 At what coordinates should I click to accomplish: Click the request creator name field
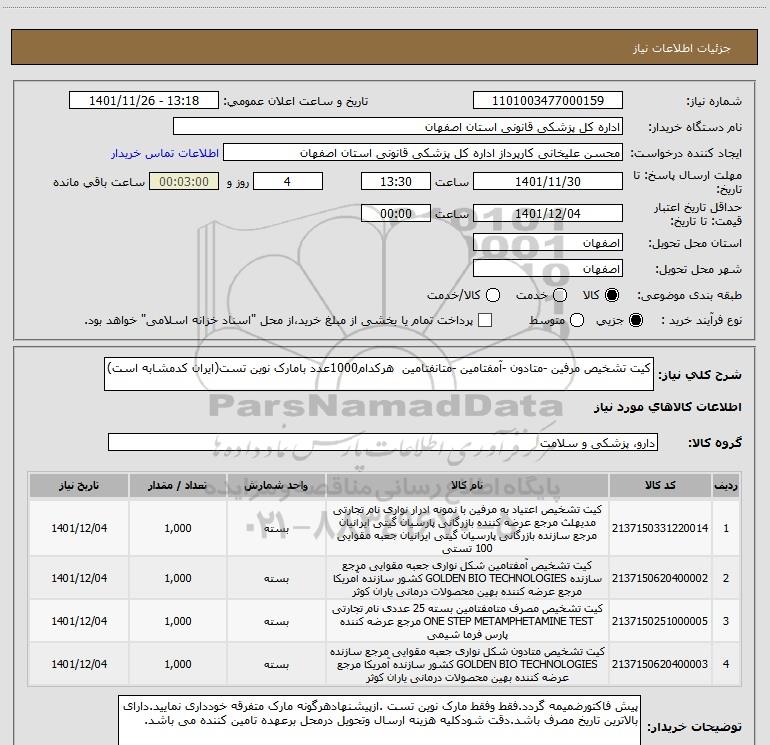coord(422,153)
